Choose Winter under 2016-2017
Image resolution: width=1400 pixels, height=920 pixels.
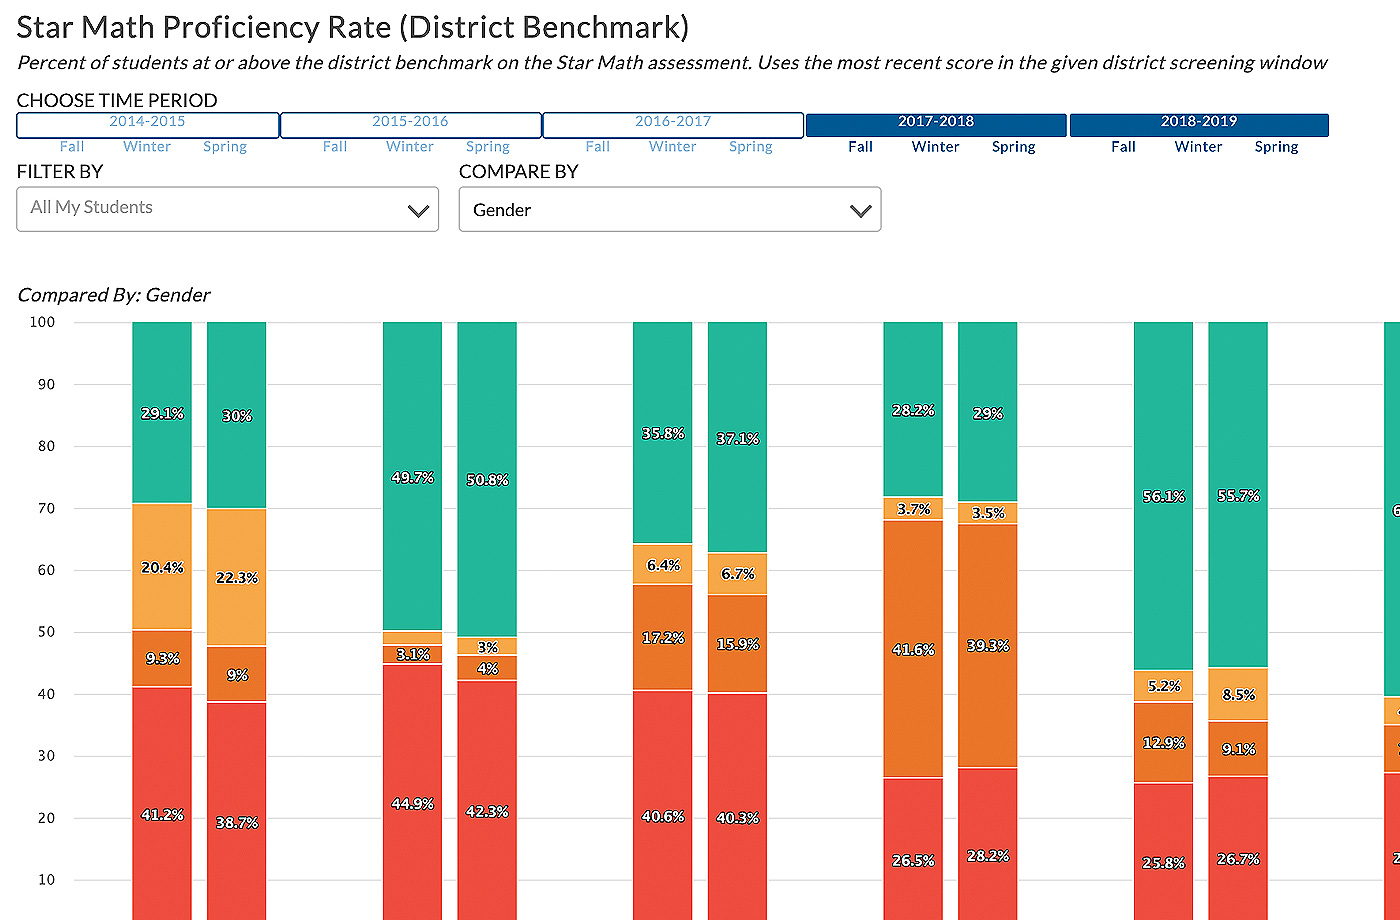pyautogui.click(x=673, y=147)
